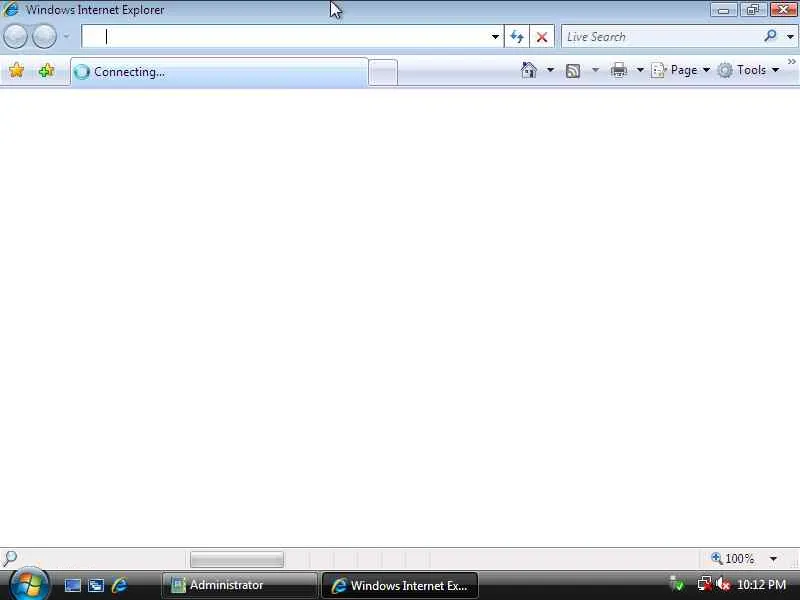Image resolution: width=800 pixels, height=600 pixels.
Task: Restore down the Internet Explorer window
Action: coord(753,10)
